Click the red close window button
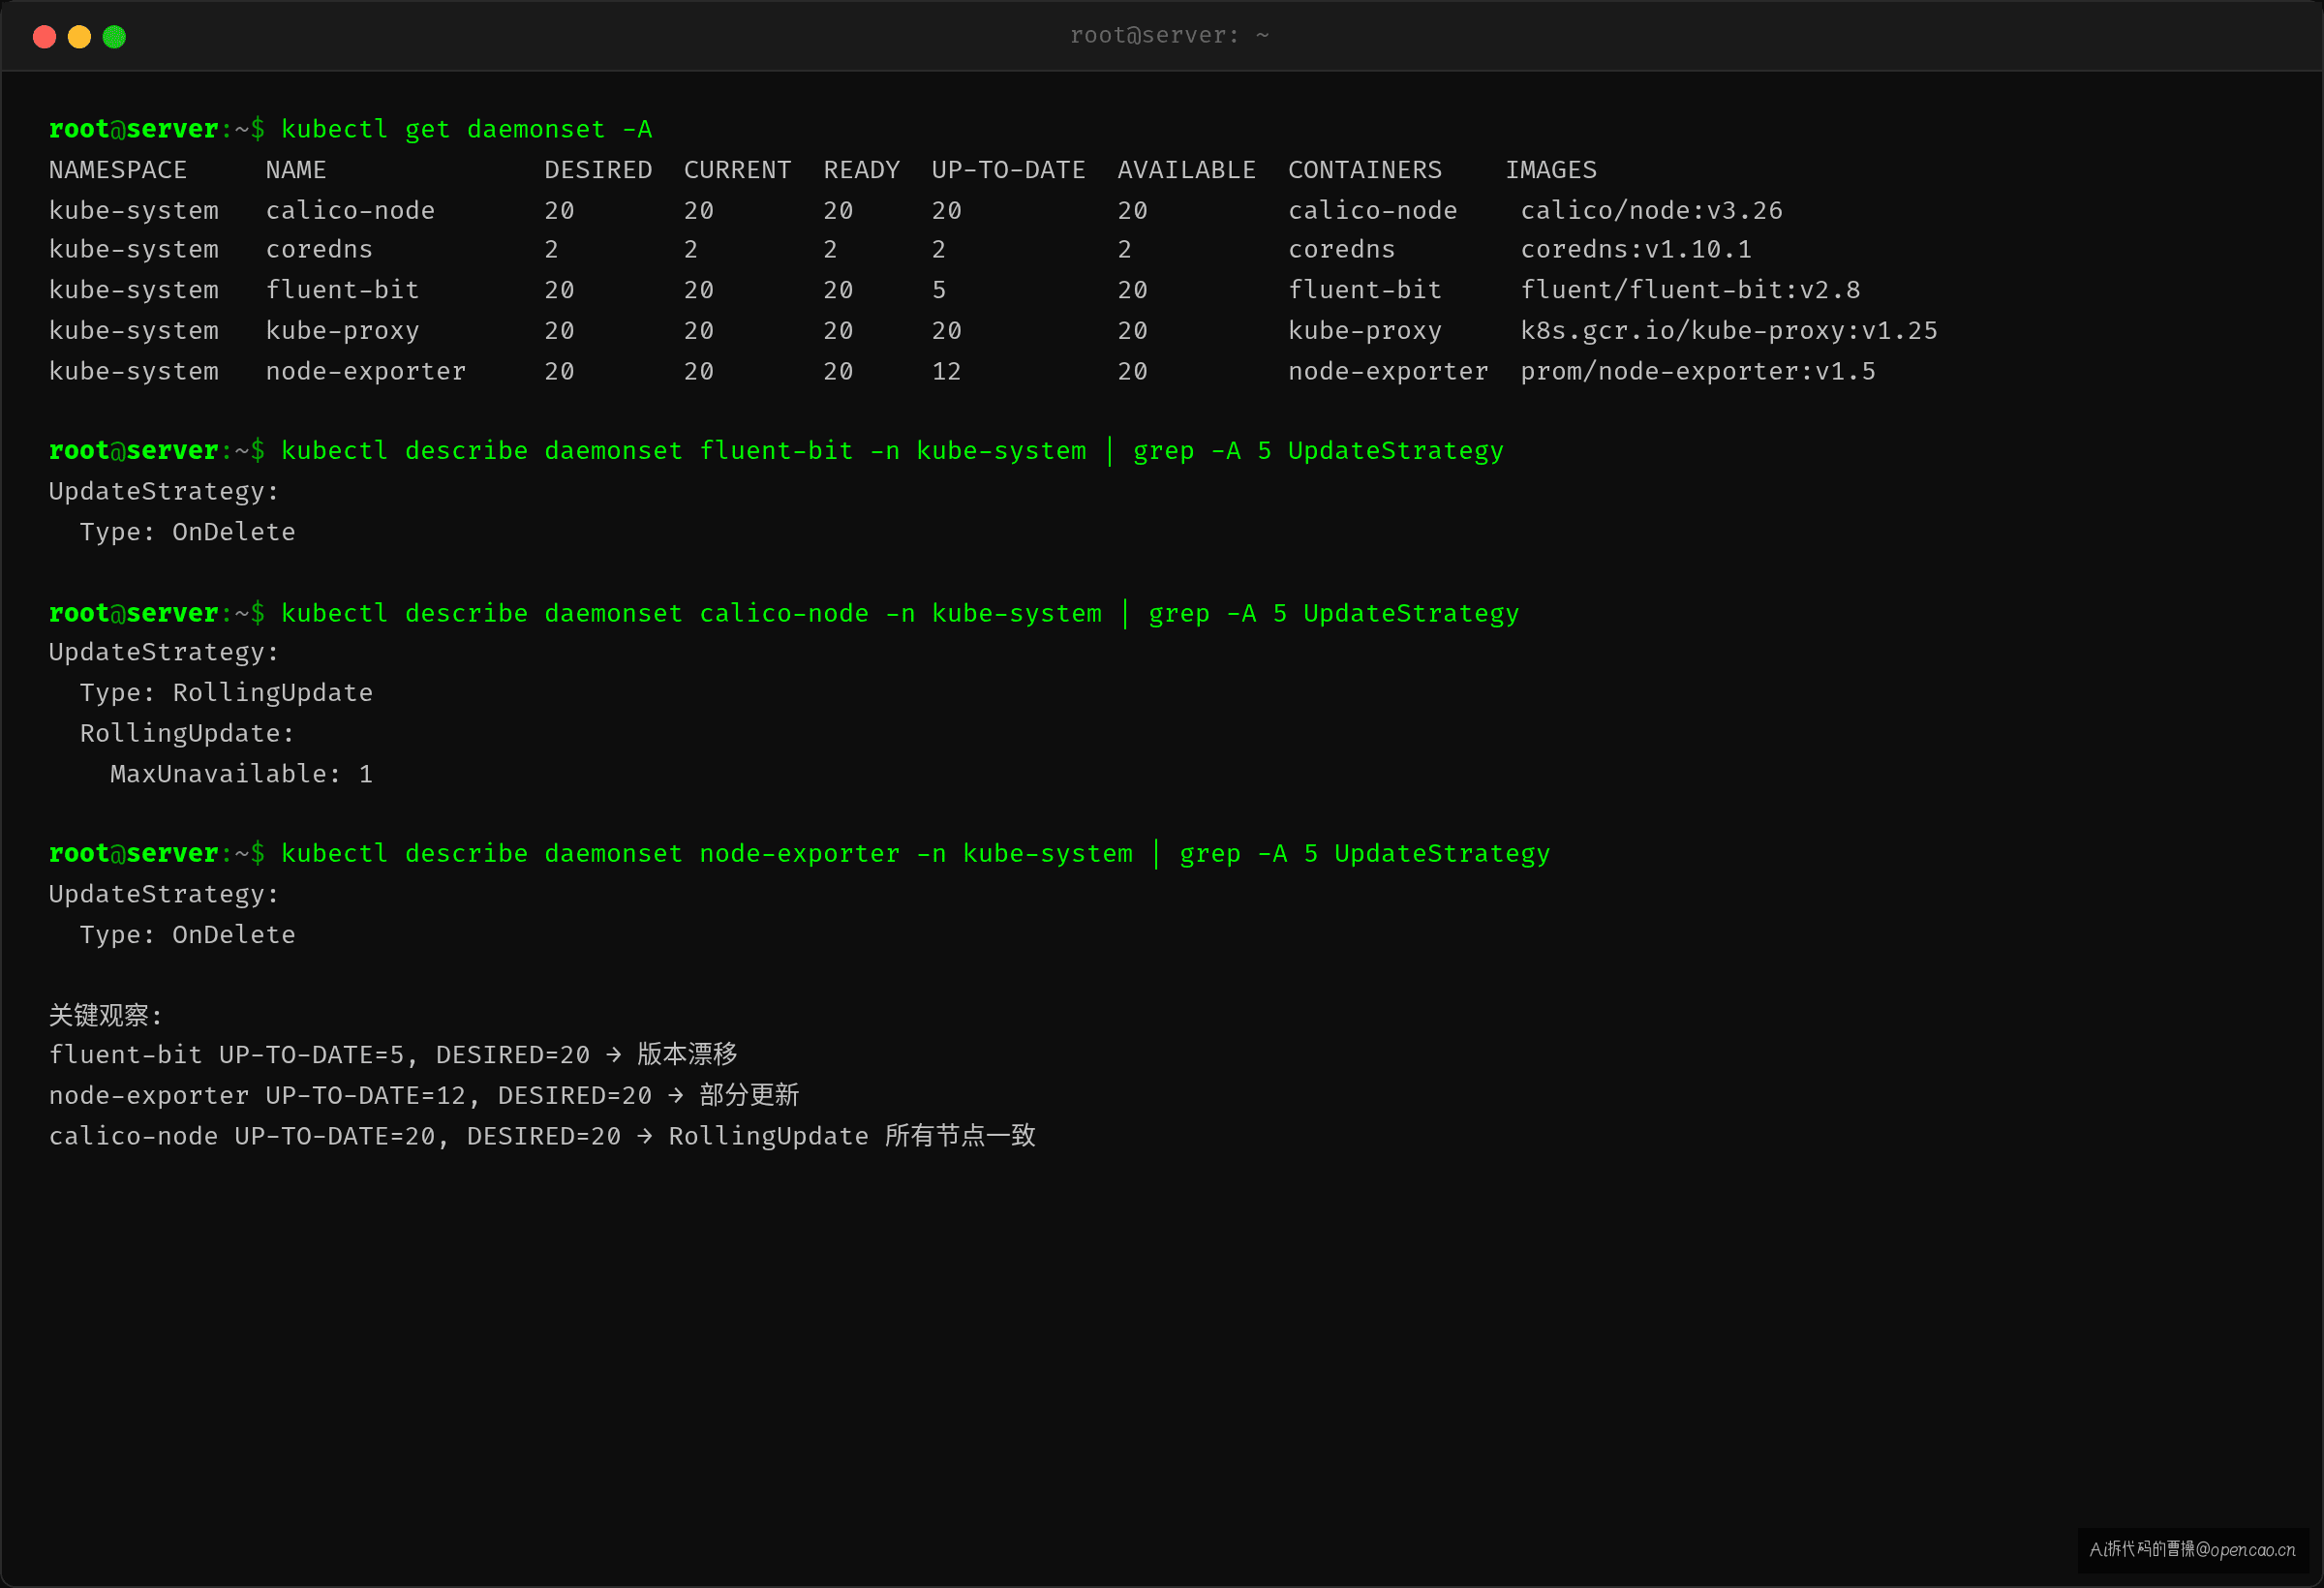2324x1588 pixels. pos(44,37)
